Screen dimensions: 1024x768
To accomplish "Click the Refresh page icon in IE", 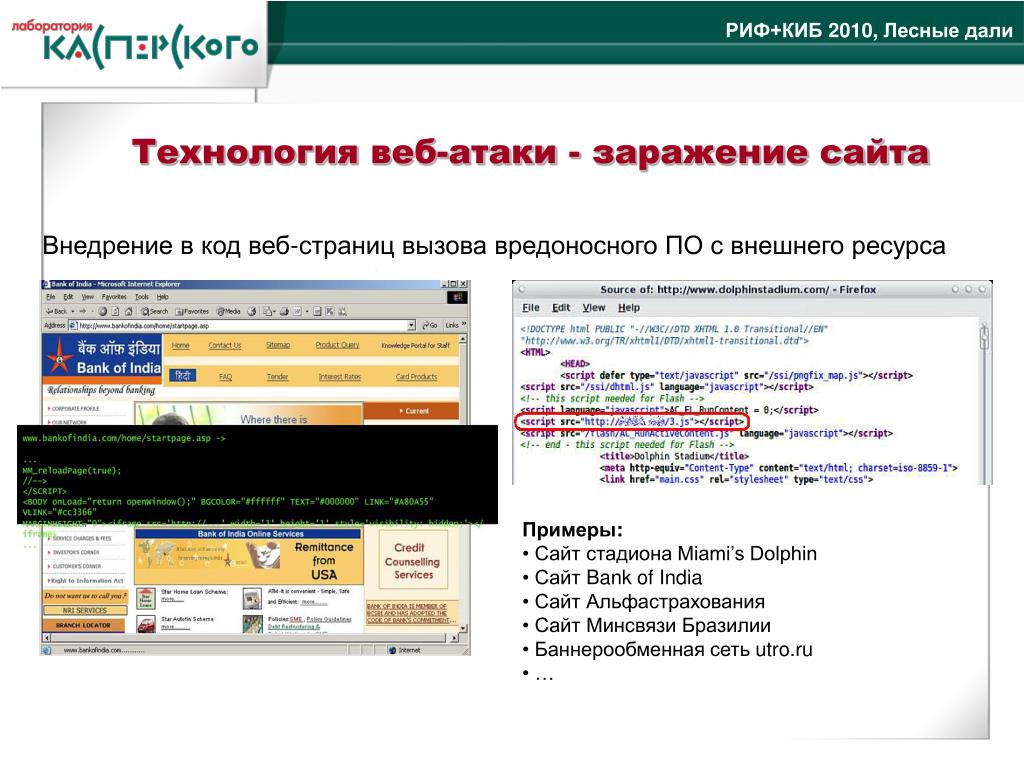I will (x=116, y=312).
